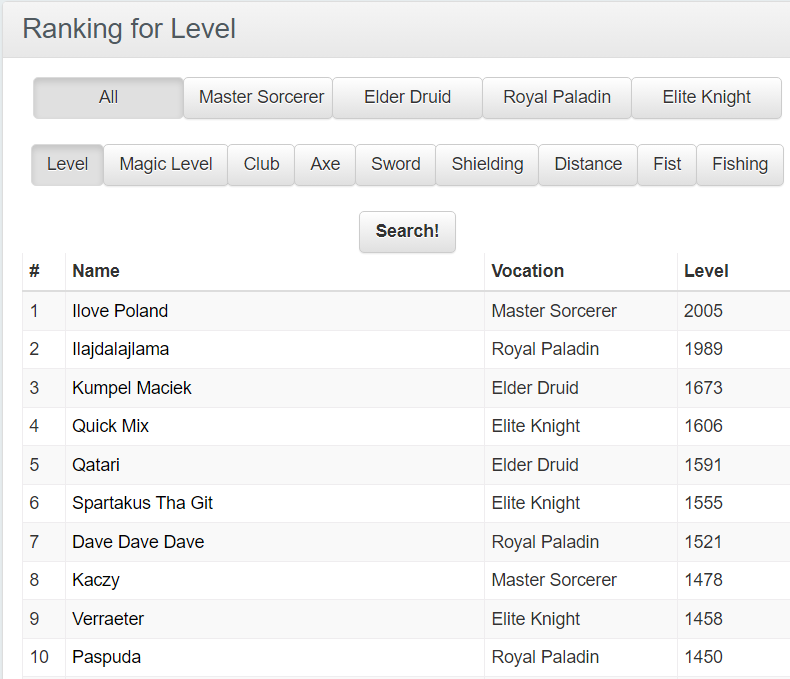Switch to Club skill ranking
Image resolution: width=790 pixels, height=679 pixels.
tap(261, 165)
